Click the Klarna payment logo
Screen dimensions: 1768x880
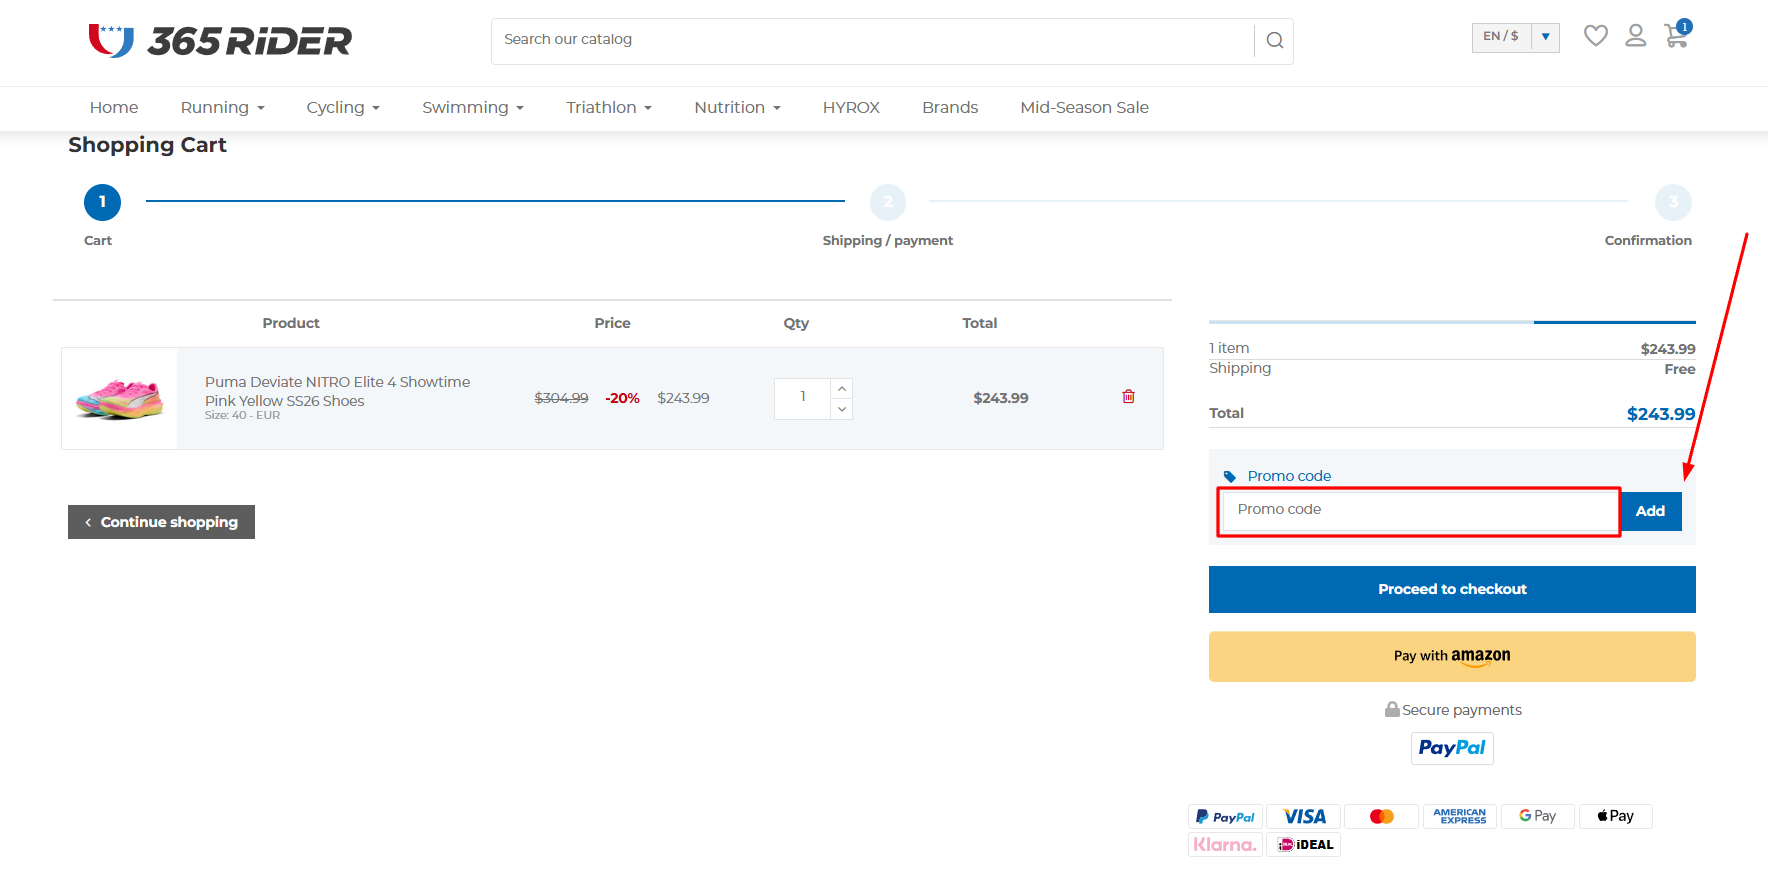[x=1225, y=845]
